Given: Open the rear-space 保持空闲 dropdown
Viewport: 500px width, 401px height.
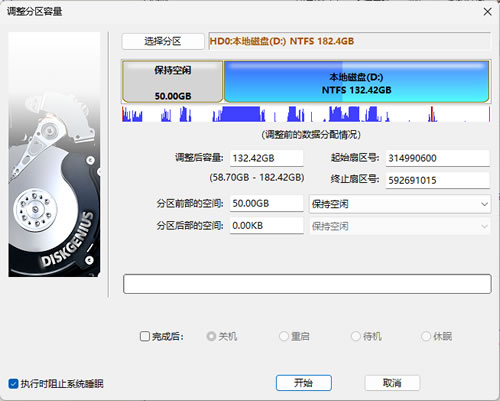Looking at the screenshot, I should 400,226.
